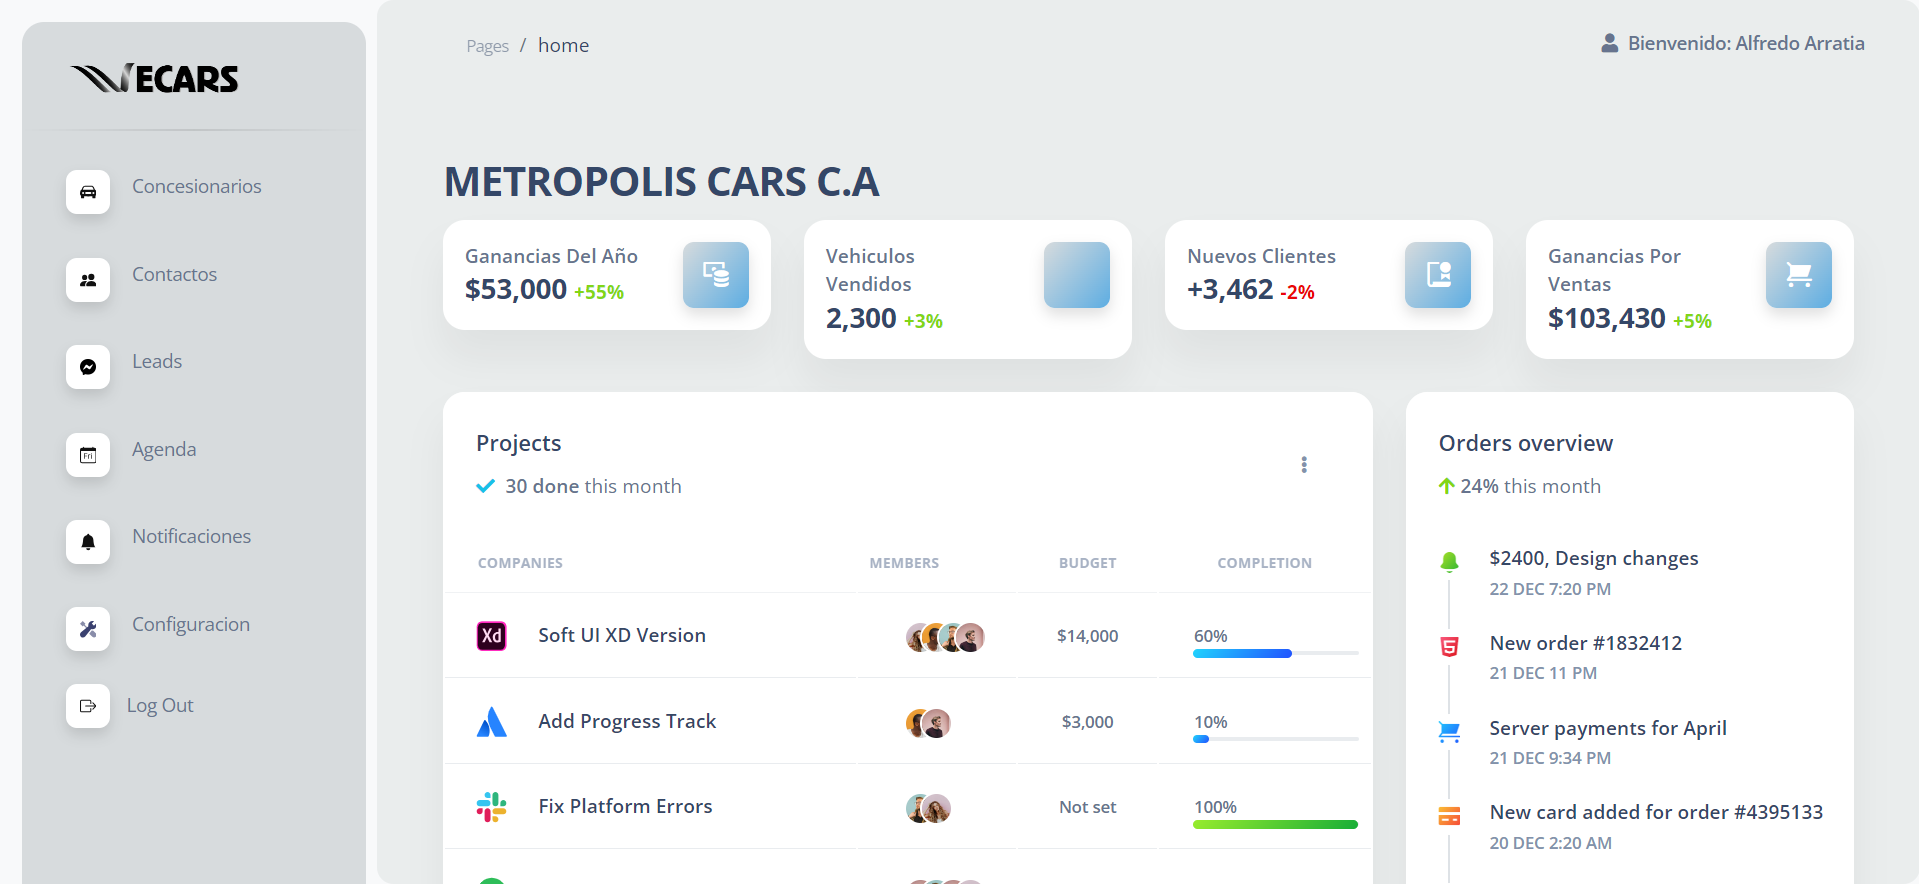Open the Notificaciones bell icon
This screenshot has width=1919, height=884.
[88, 542]
